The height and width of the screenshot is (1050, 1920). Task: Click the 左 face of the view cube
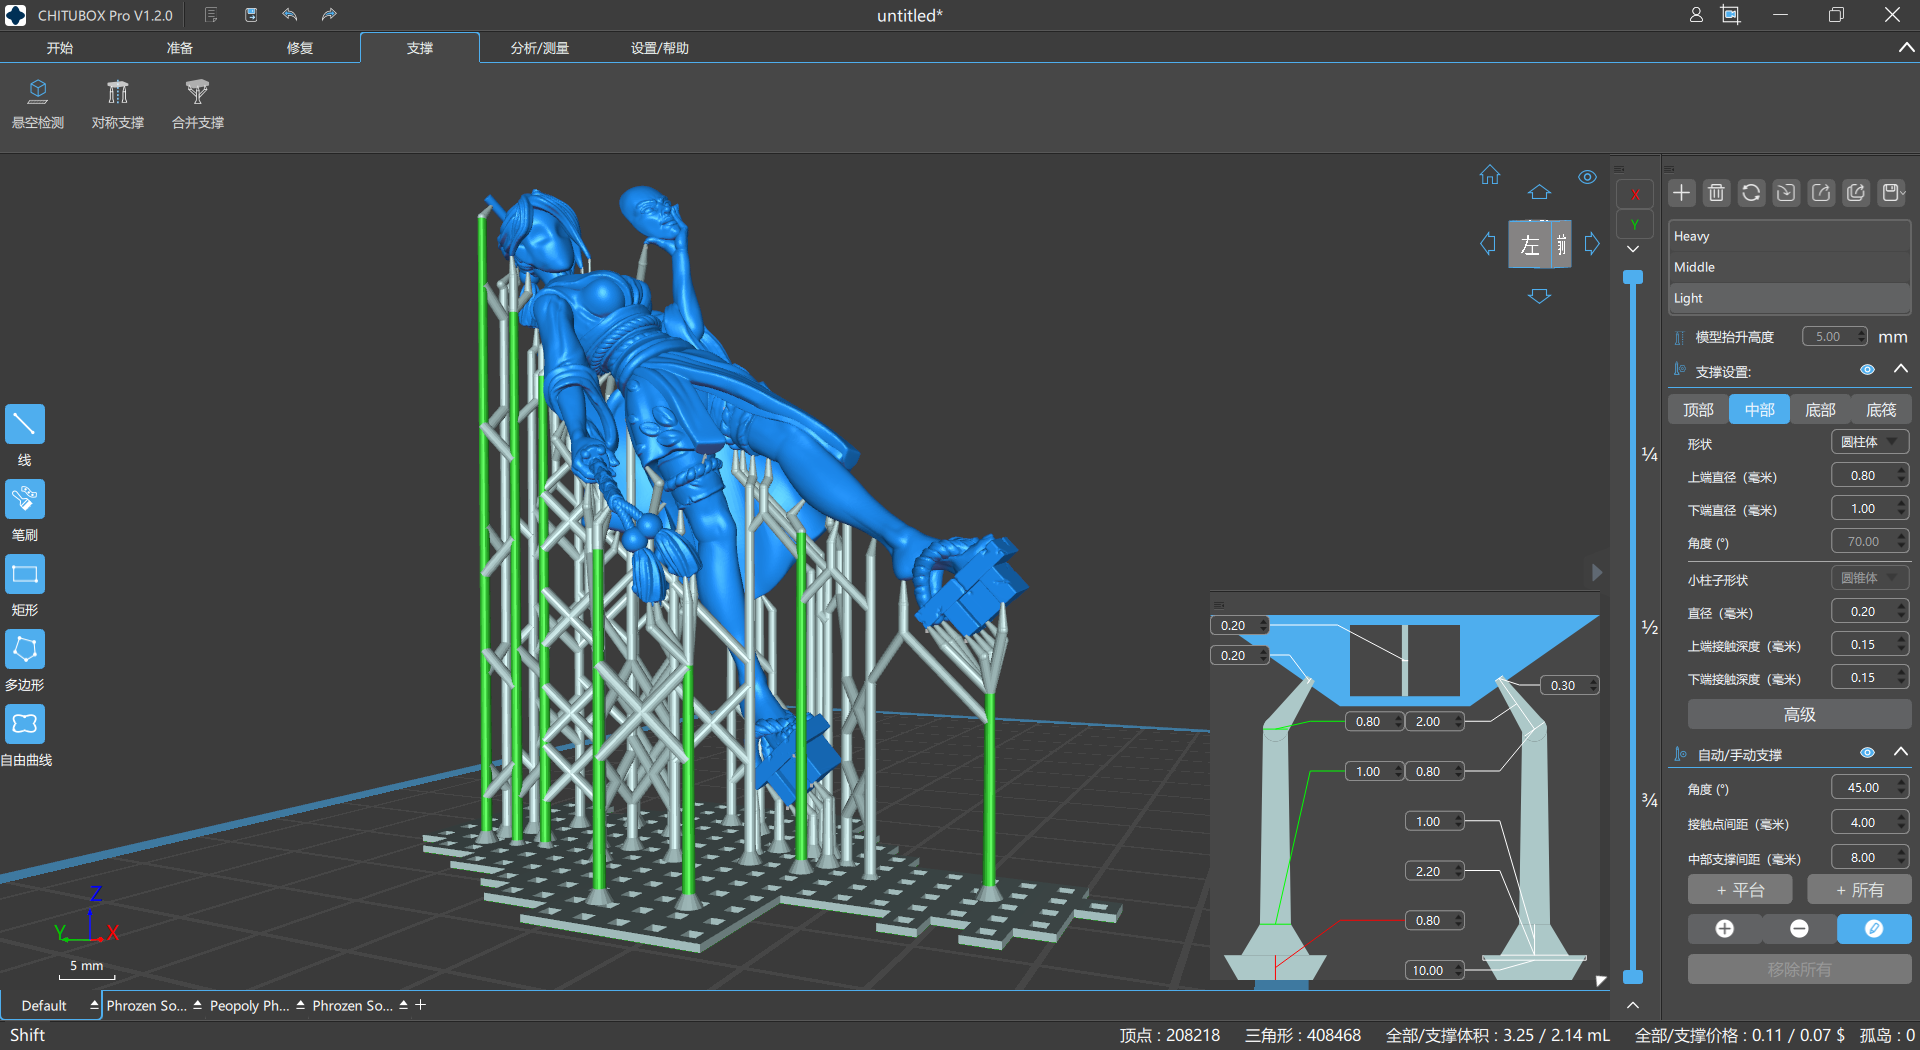[1529, 245]
